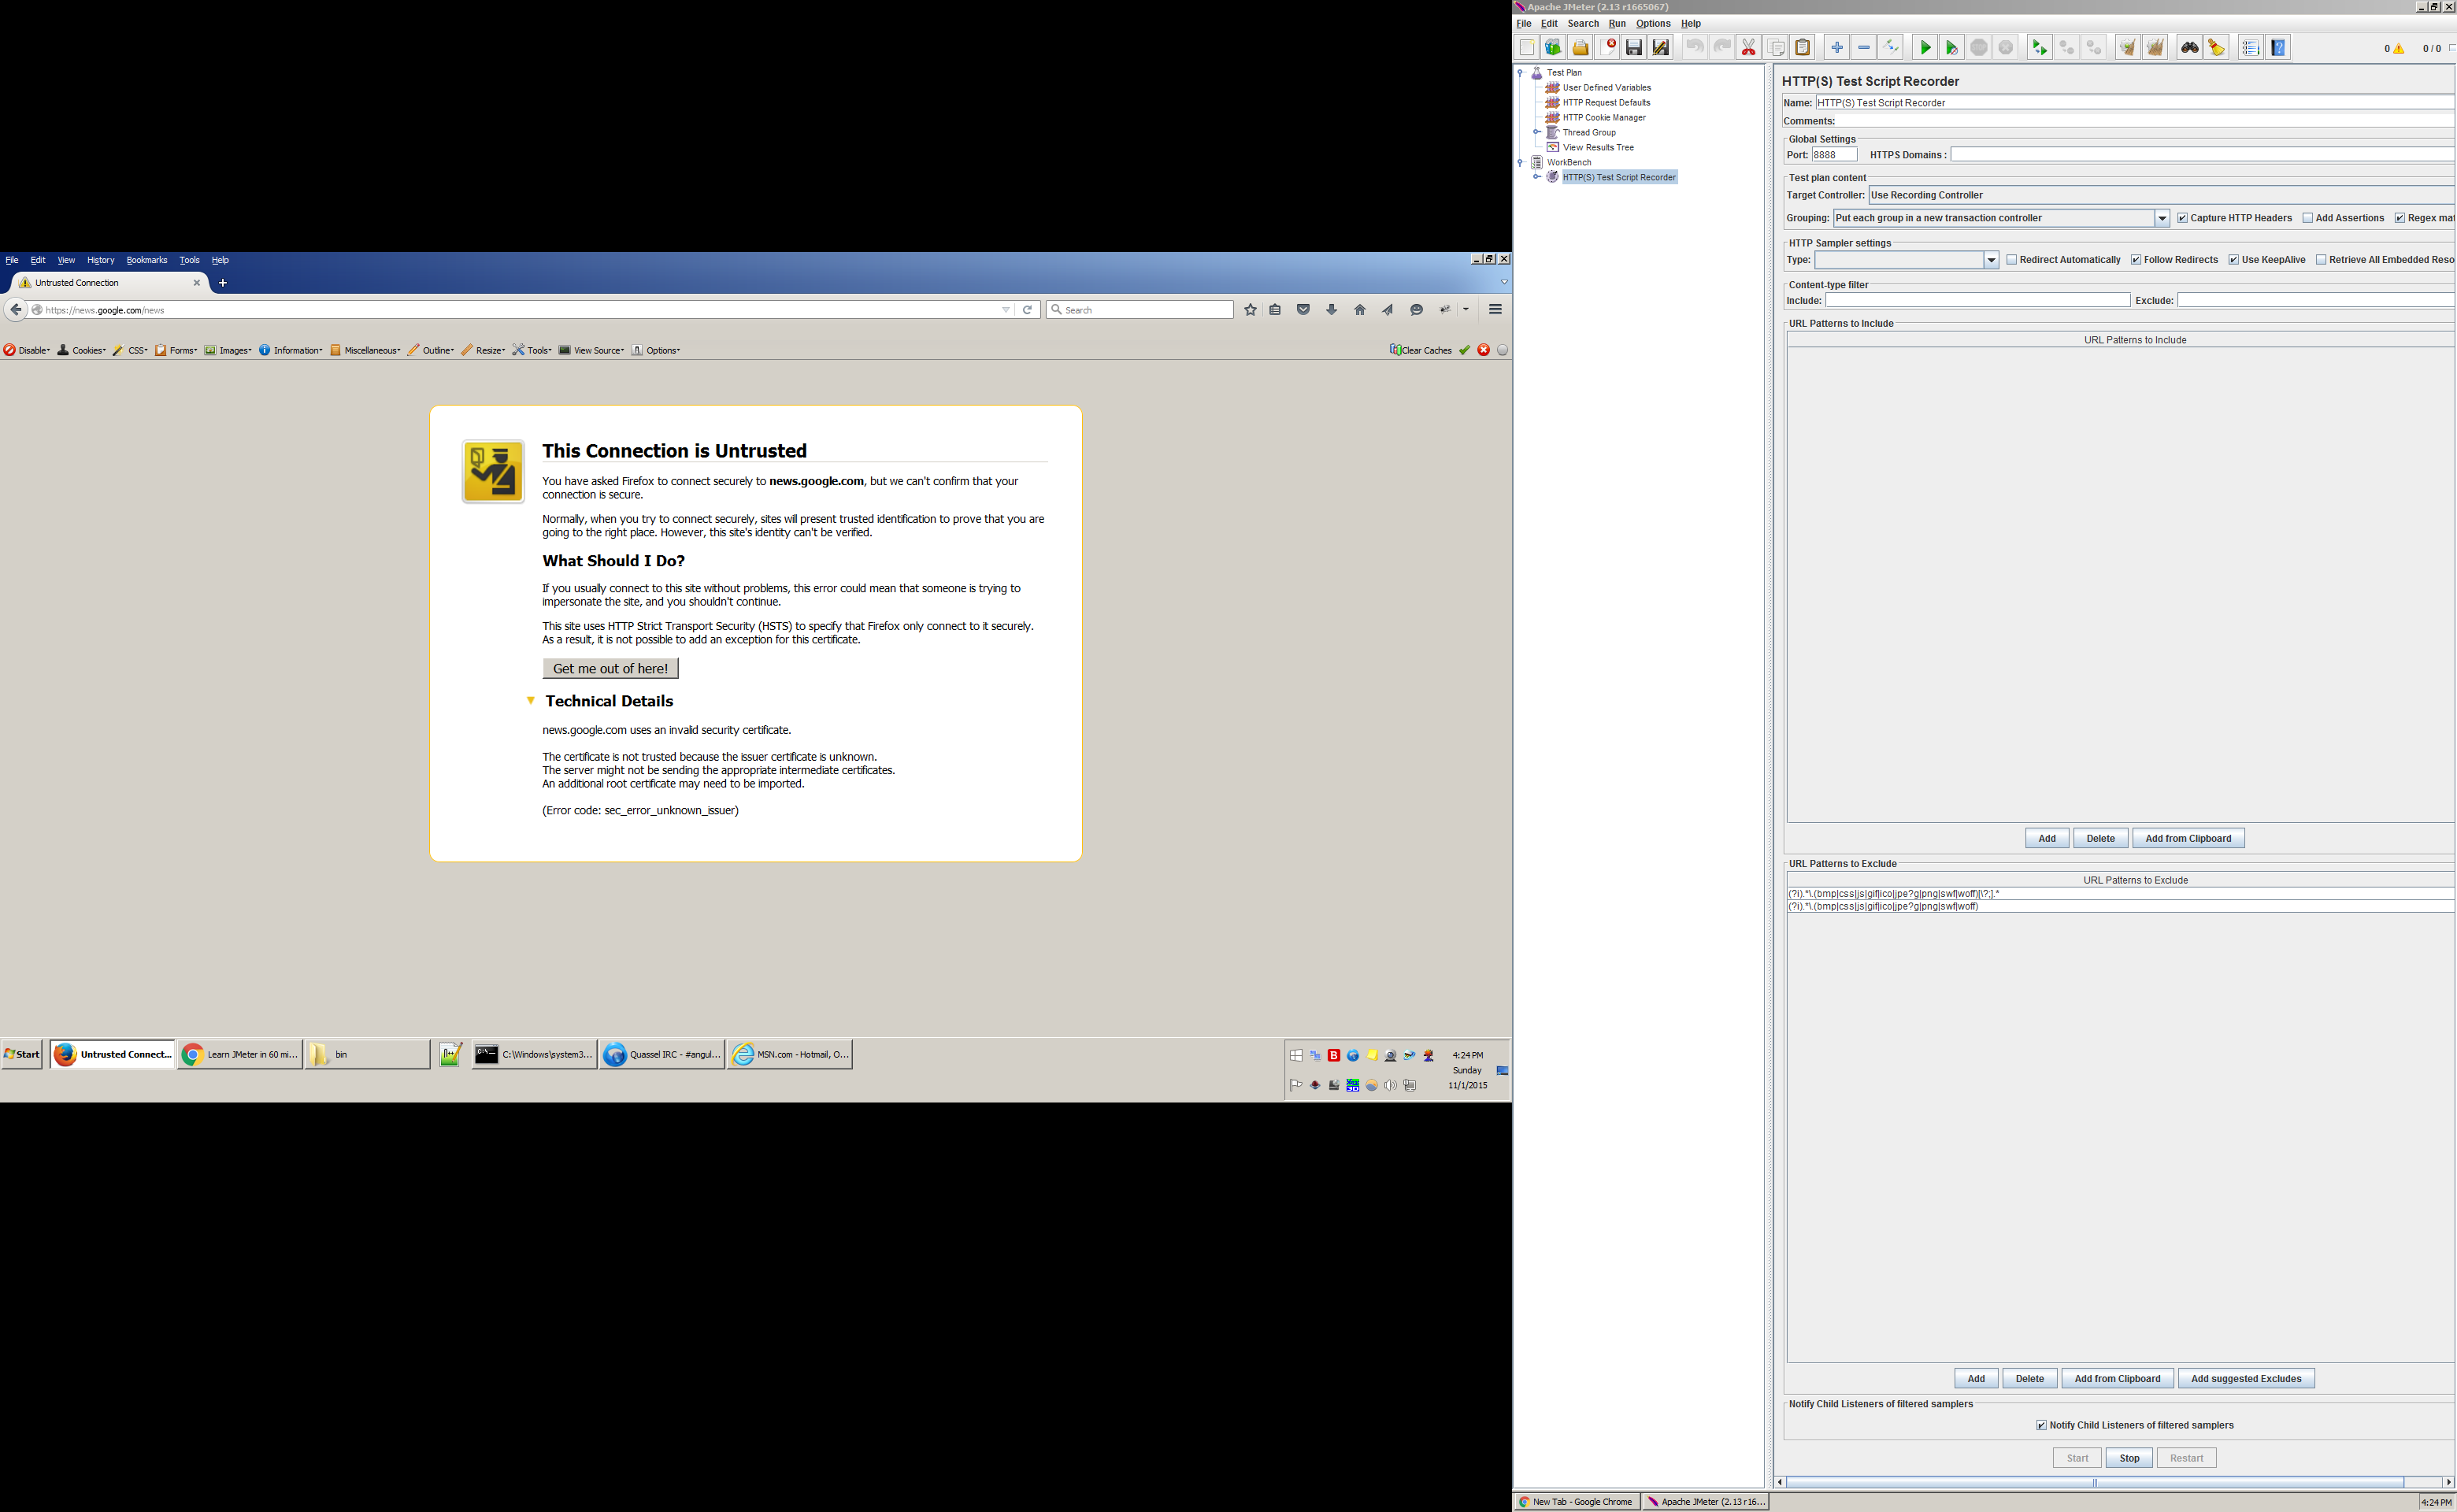
Task: Open the JMeter Options menu
Action: tap(1653, 24)
